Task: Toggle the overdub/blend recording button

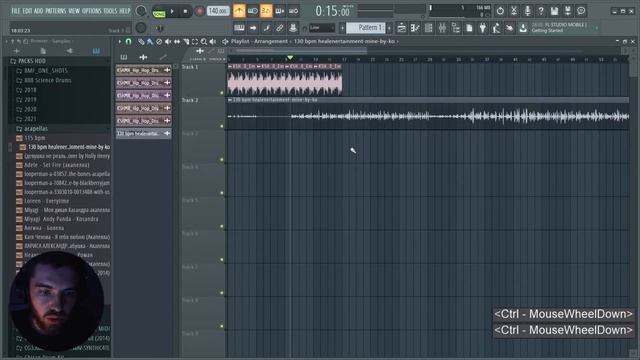Action: click(x=280, y=11)
